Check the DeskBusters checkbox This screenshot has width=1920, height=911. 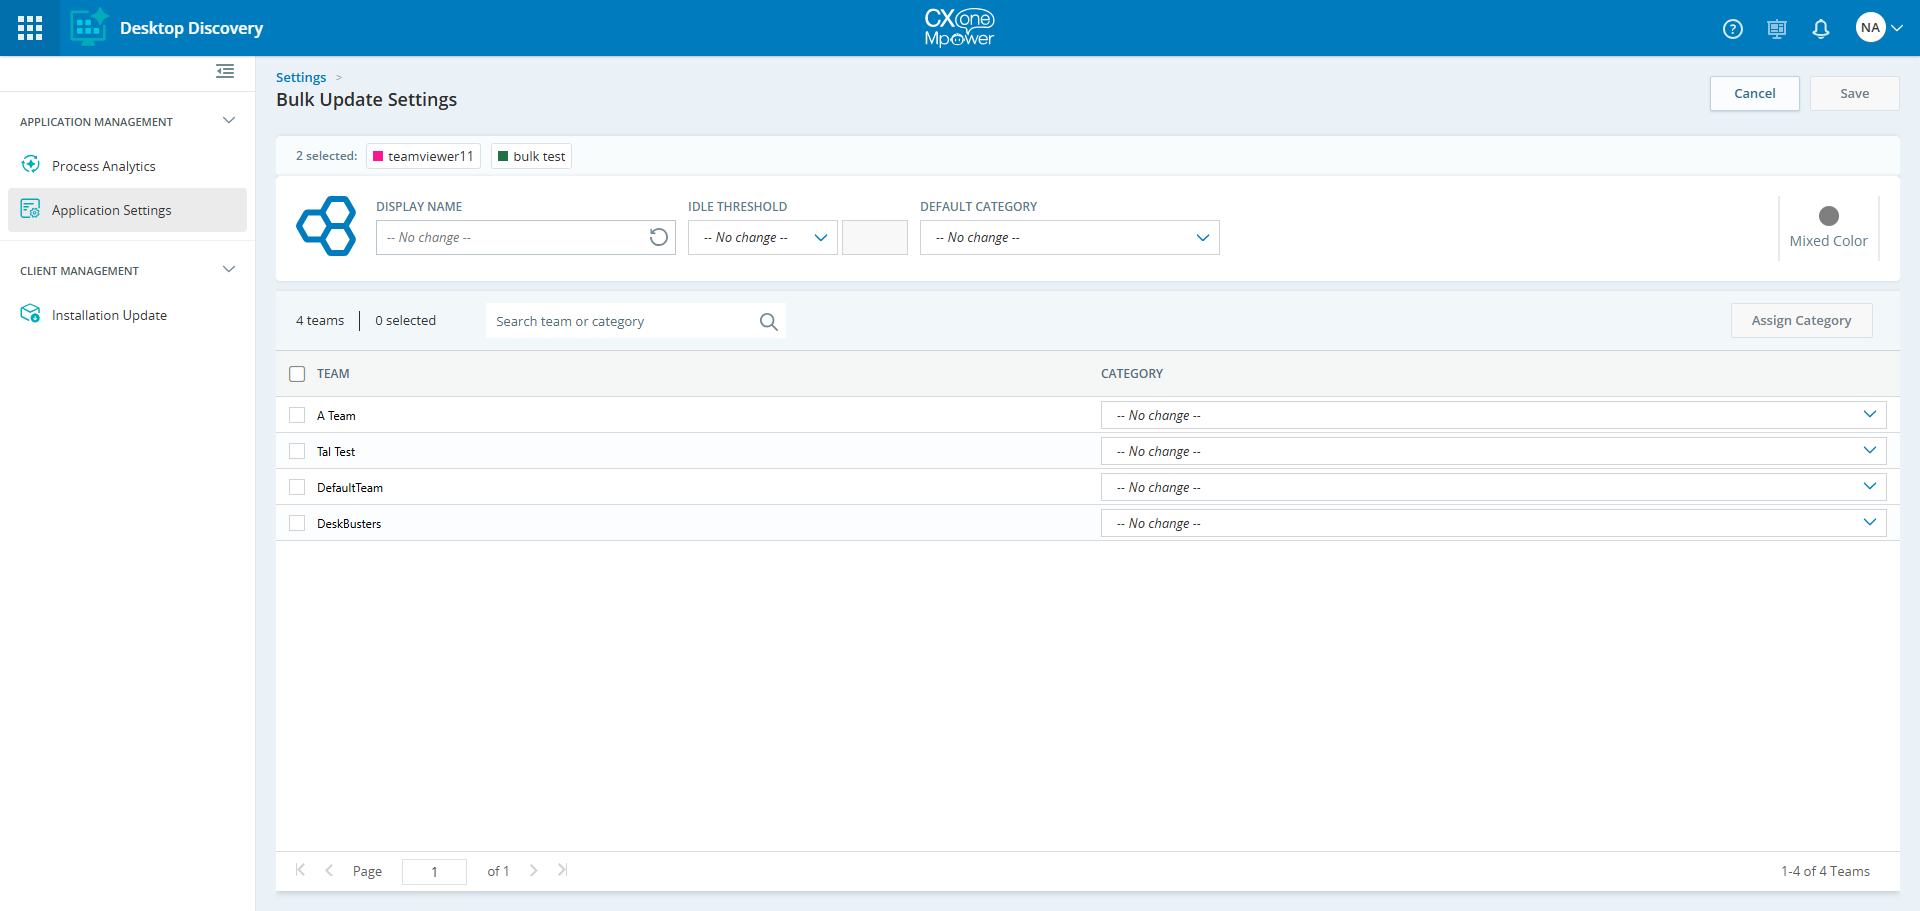pyautogui.click(x=297, y=523)
